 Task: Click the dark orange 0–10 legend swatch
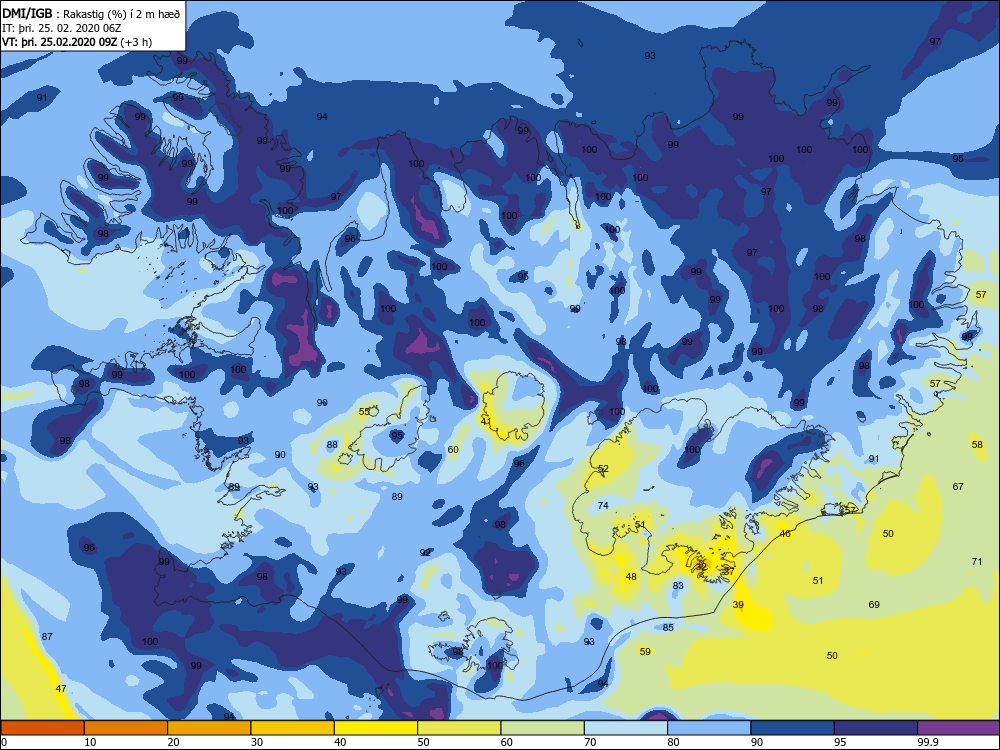tap(42, 728)
